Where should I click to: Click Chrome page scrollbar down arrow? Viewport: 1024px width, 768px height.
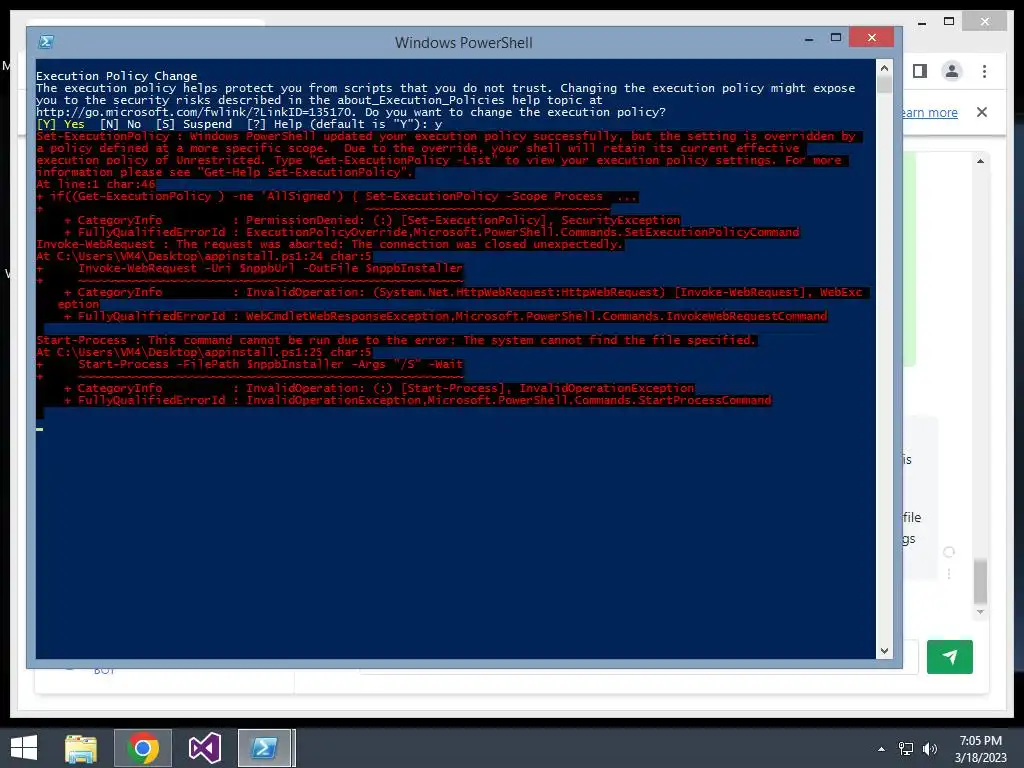(x=980, y=612)
